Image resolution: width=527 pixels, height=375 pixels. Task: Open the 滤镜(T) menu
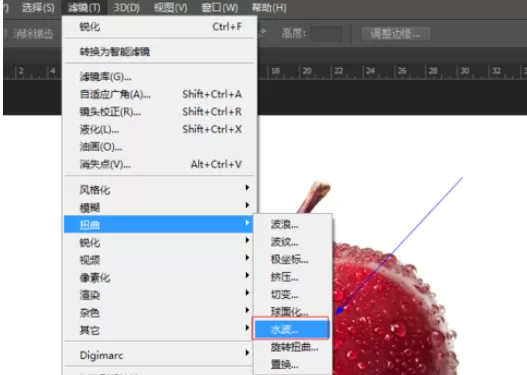84,7
